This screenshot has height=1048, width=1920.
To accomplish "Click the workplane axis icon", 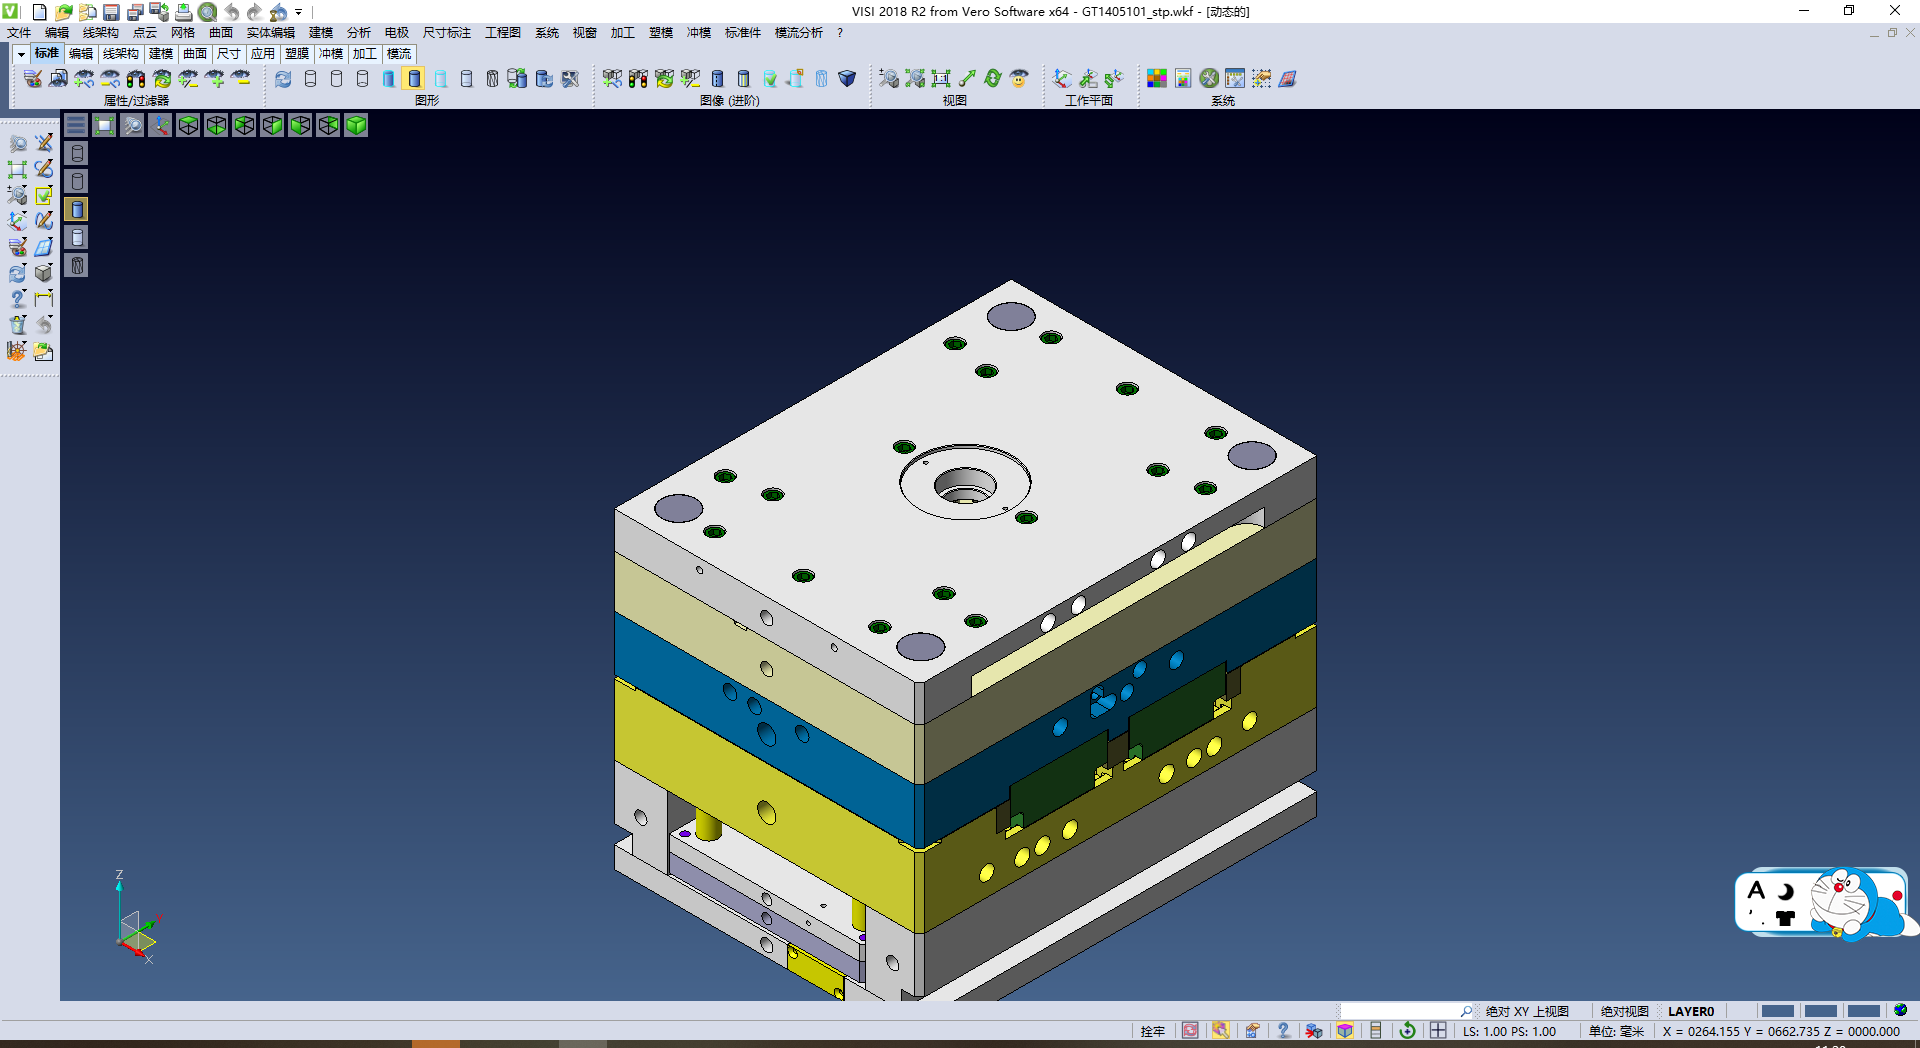I will 1062,79.
